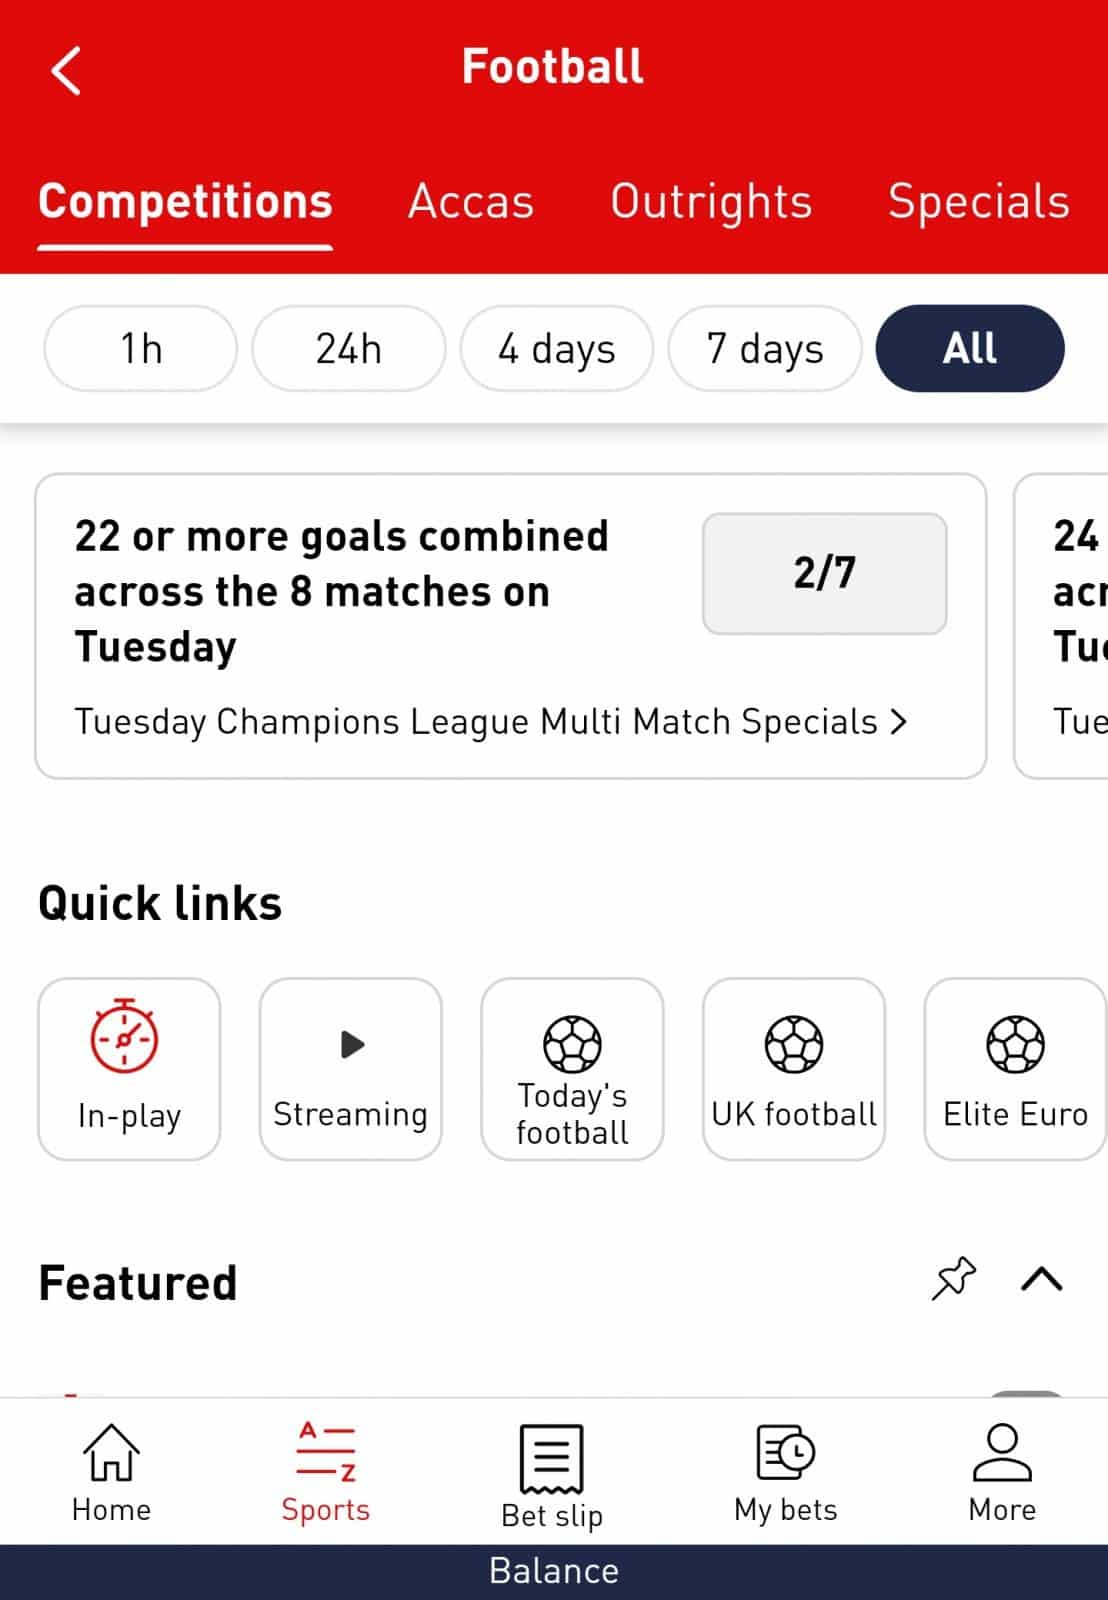Open the Streaming play icon link
The width and height of the screenshot is (1108, 1600).
[x=351, y=1069]
